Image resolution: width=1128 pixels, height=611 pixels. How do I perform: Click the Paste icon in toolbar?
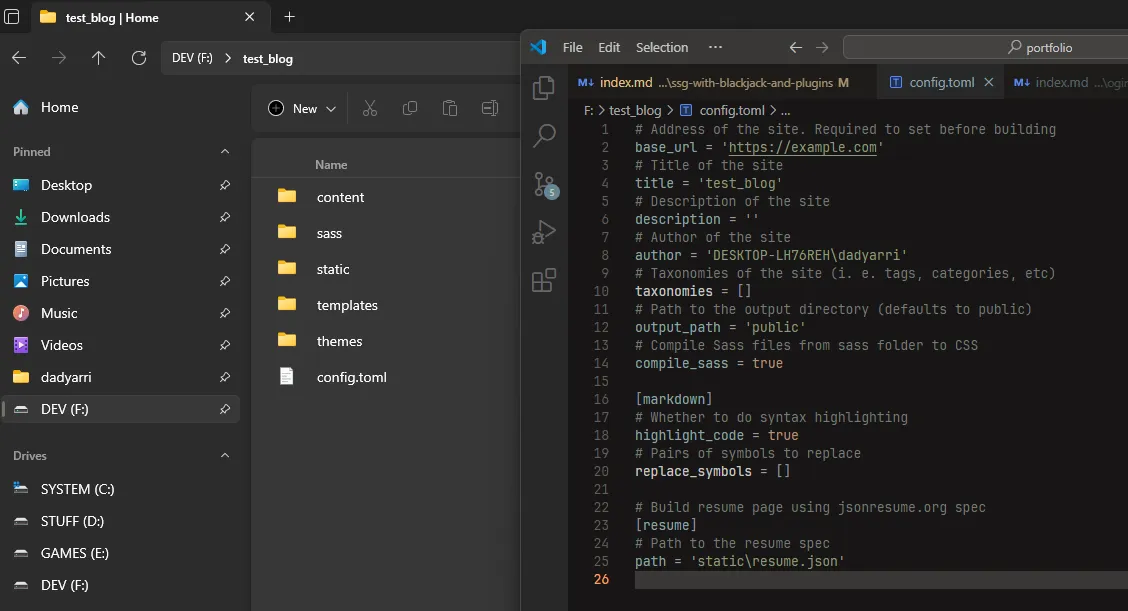point(450,108)
